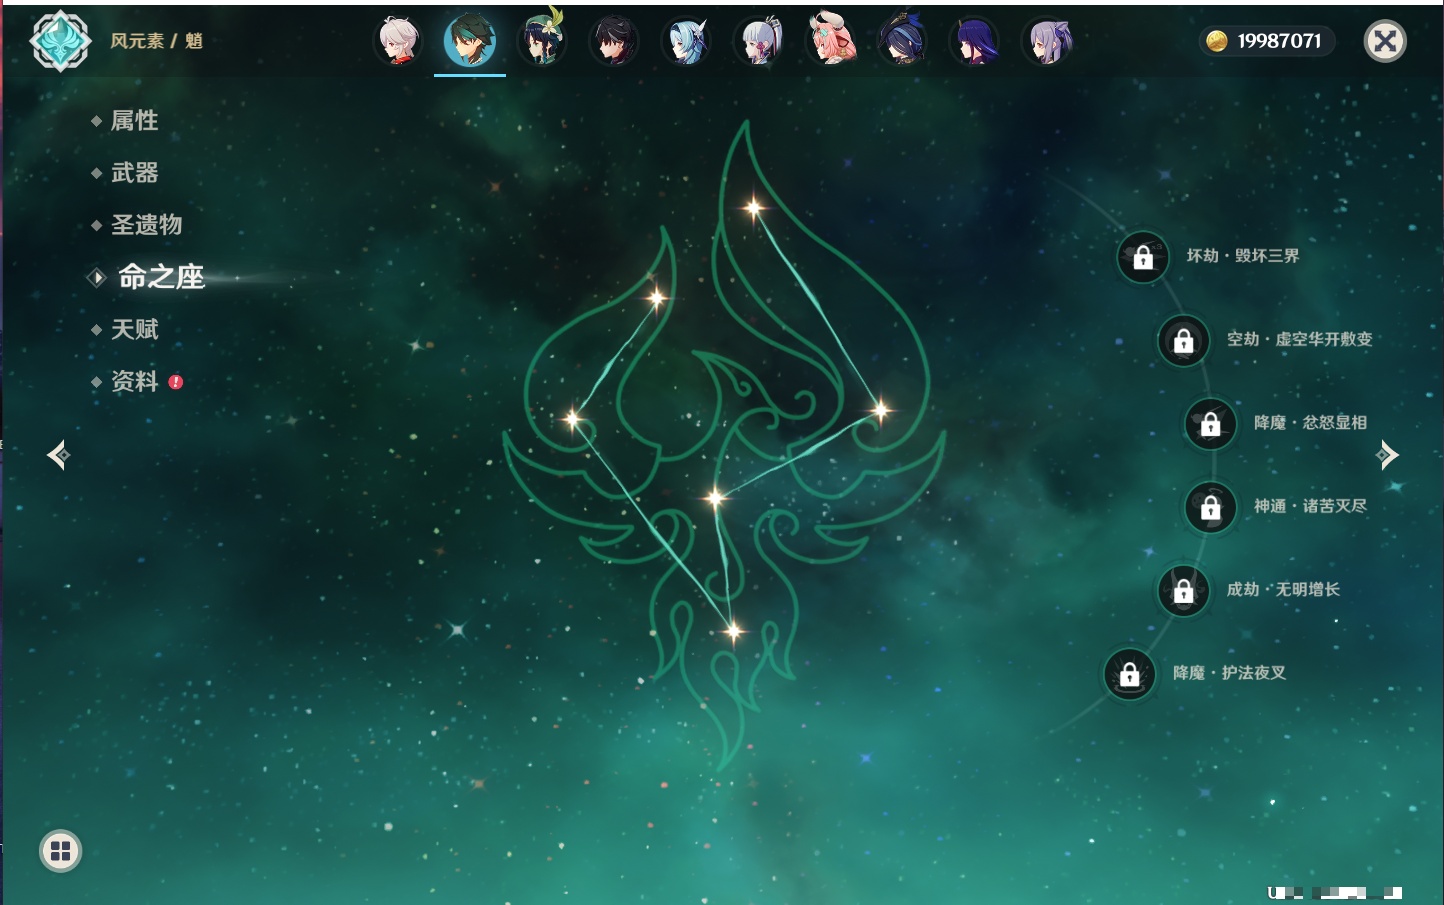The image size is (1444, 905).
Task: Go to next character with right arrow
Action: (1387, 455)
